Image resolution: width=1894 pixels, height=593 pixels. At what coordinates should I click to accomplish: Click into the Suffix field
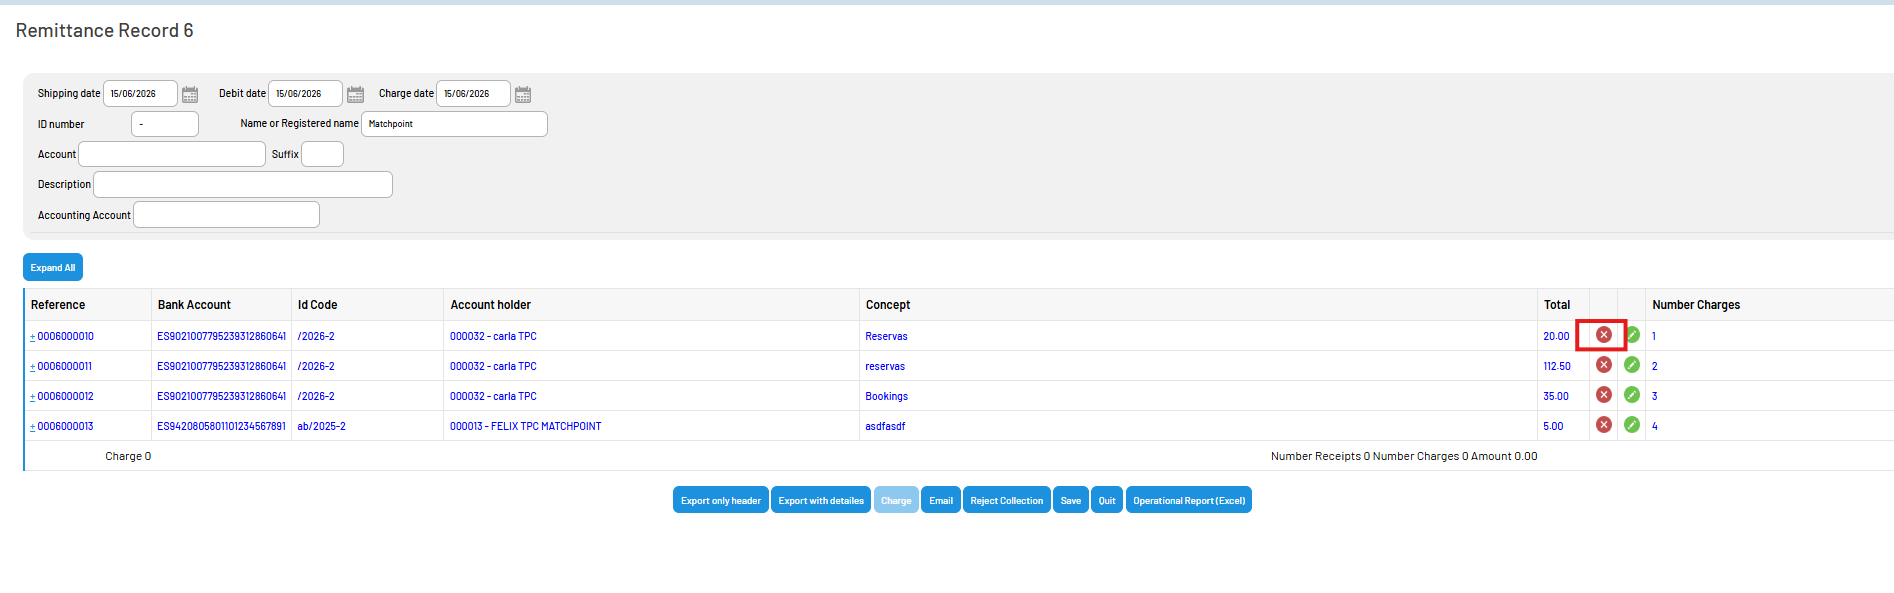click(x=323, y=154)
